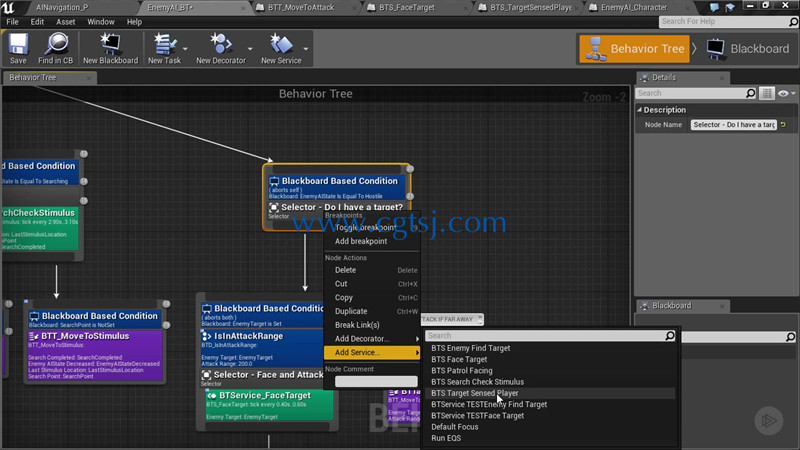Click BTT_MoveToStimulus task node
800x450 pixels.
pyautogui.click(x=95, y=356)
